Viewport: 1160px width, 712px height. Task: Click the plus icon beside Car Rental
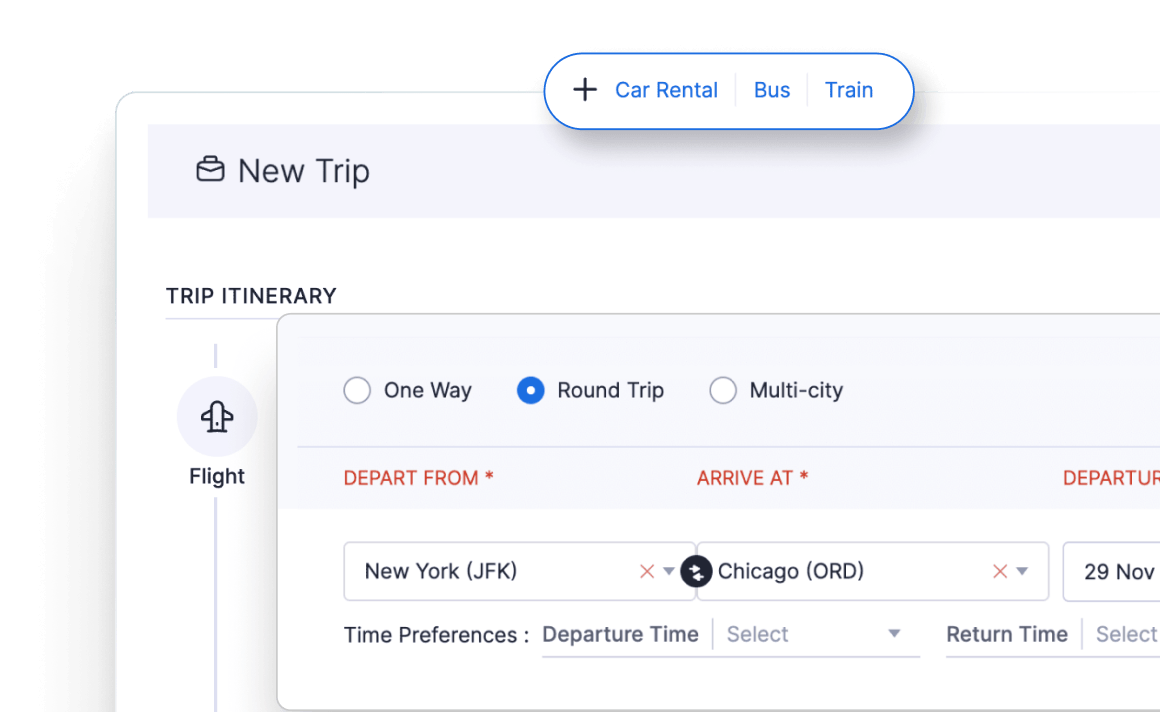(585, 89)
